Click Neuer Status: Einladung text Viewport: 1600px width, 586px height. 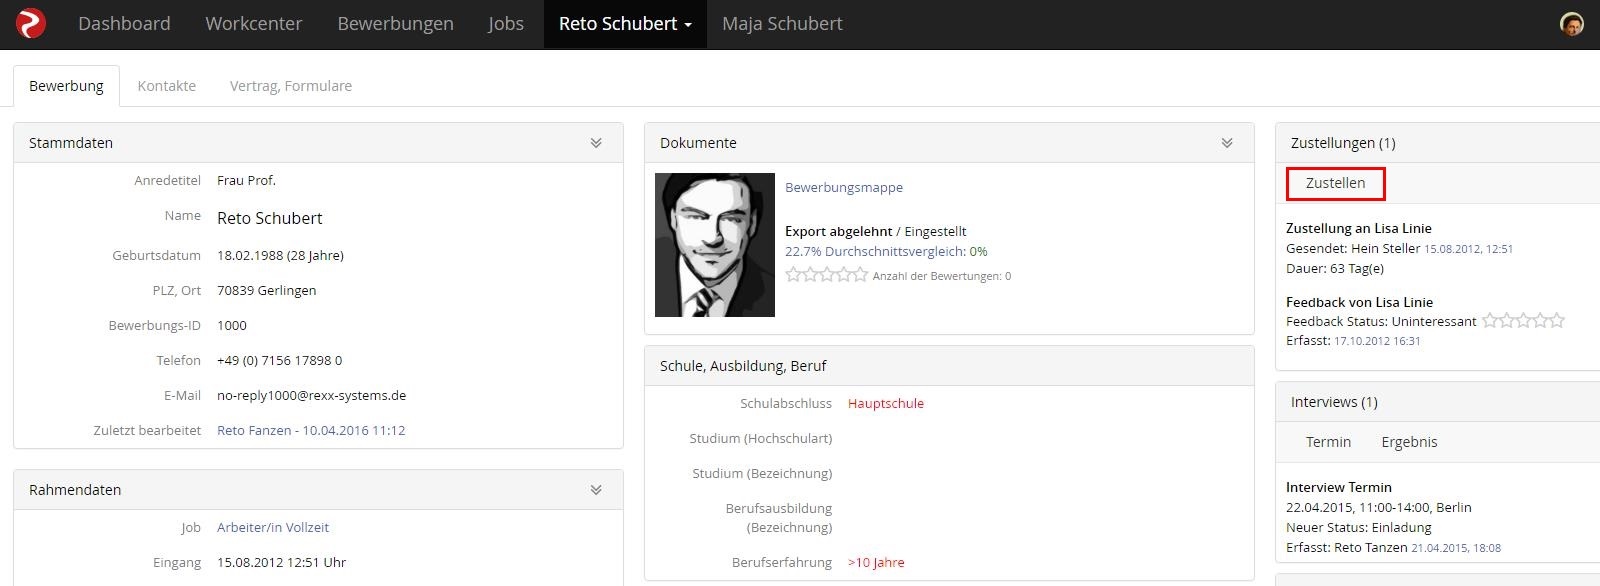pos(1359,527)
